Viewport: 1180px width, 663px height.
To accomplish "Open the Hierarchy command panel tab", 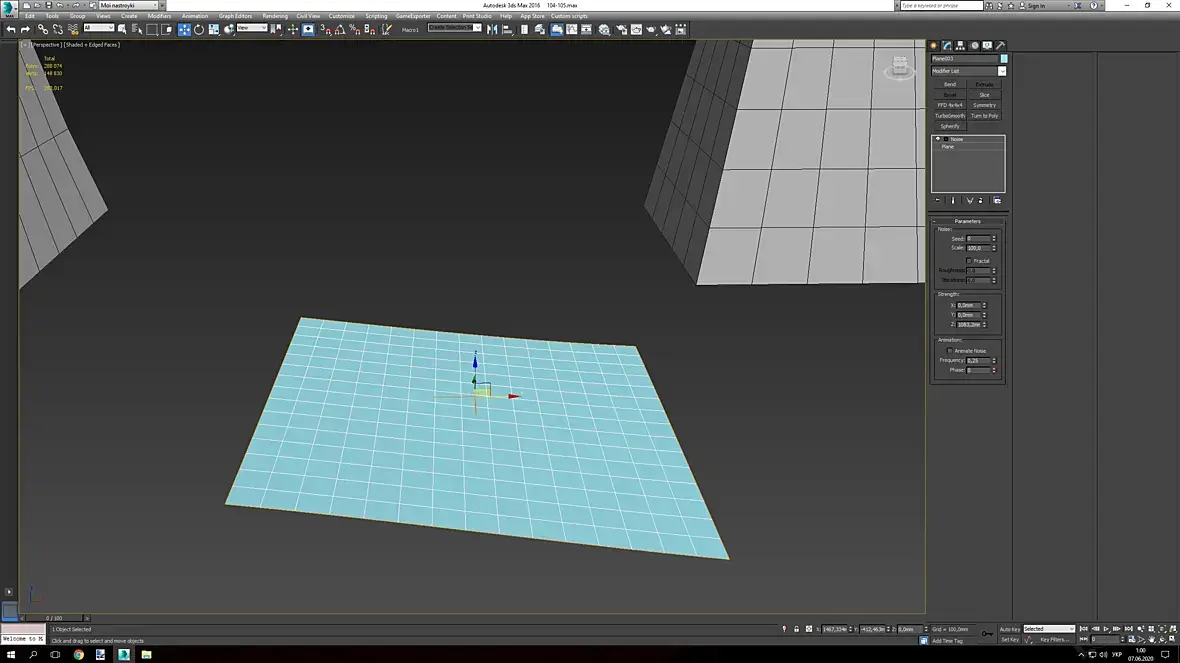I will 960,45.
